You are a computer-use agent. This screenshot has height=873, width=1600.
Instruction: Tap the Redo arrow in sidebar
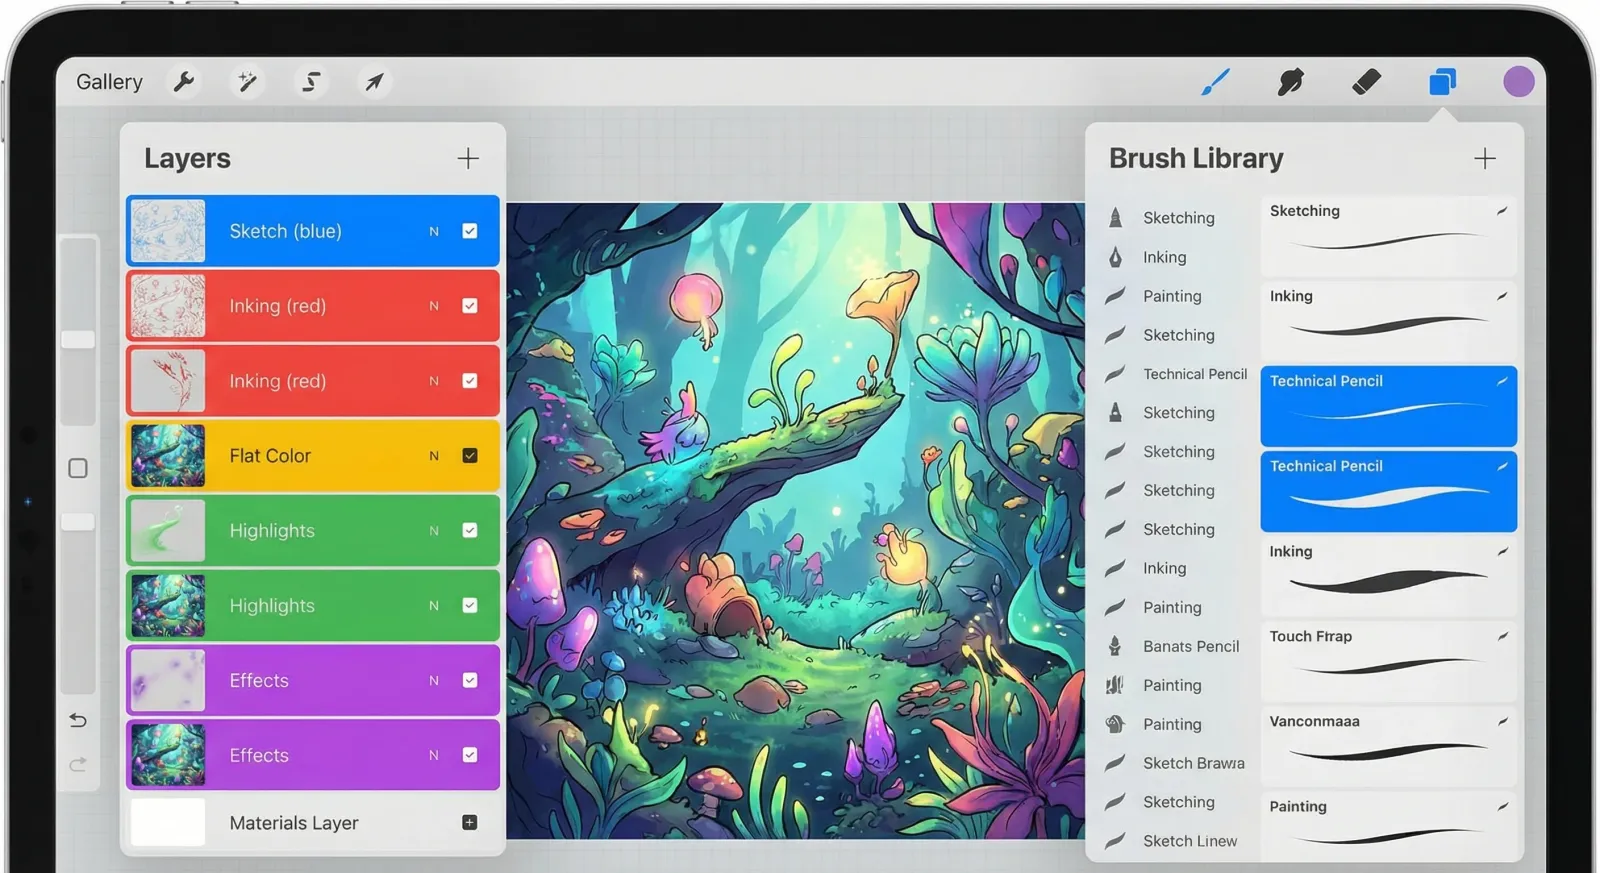pyautogui.click(x=78, y=765)
